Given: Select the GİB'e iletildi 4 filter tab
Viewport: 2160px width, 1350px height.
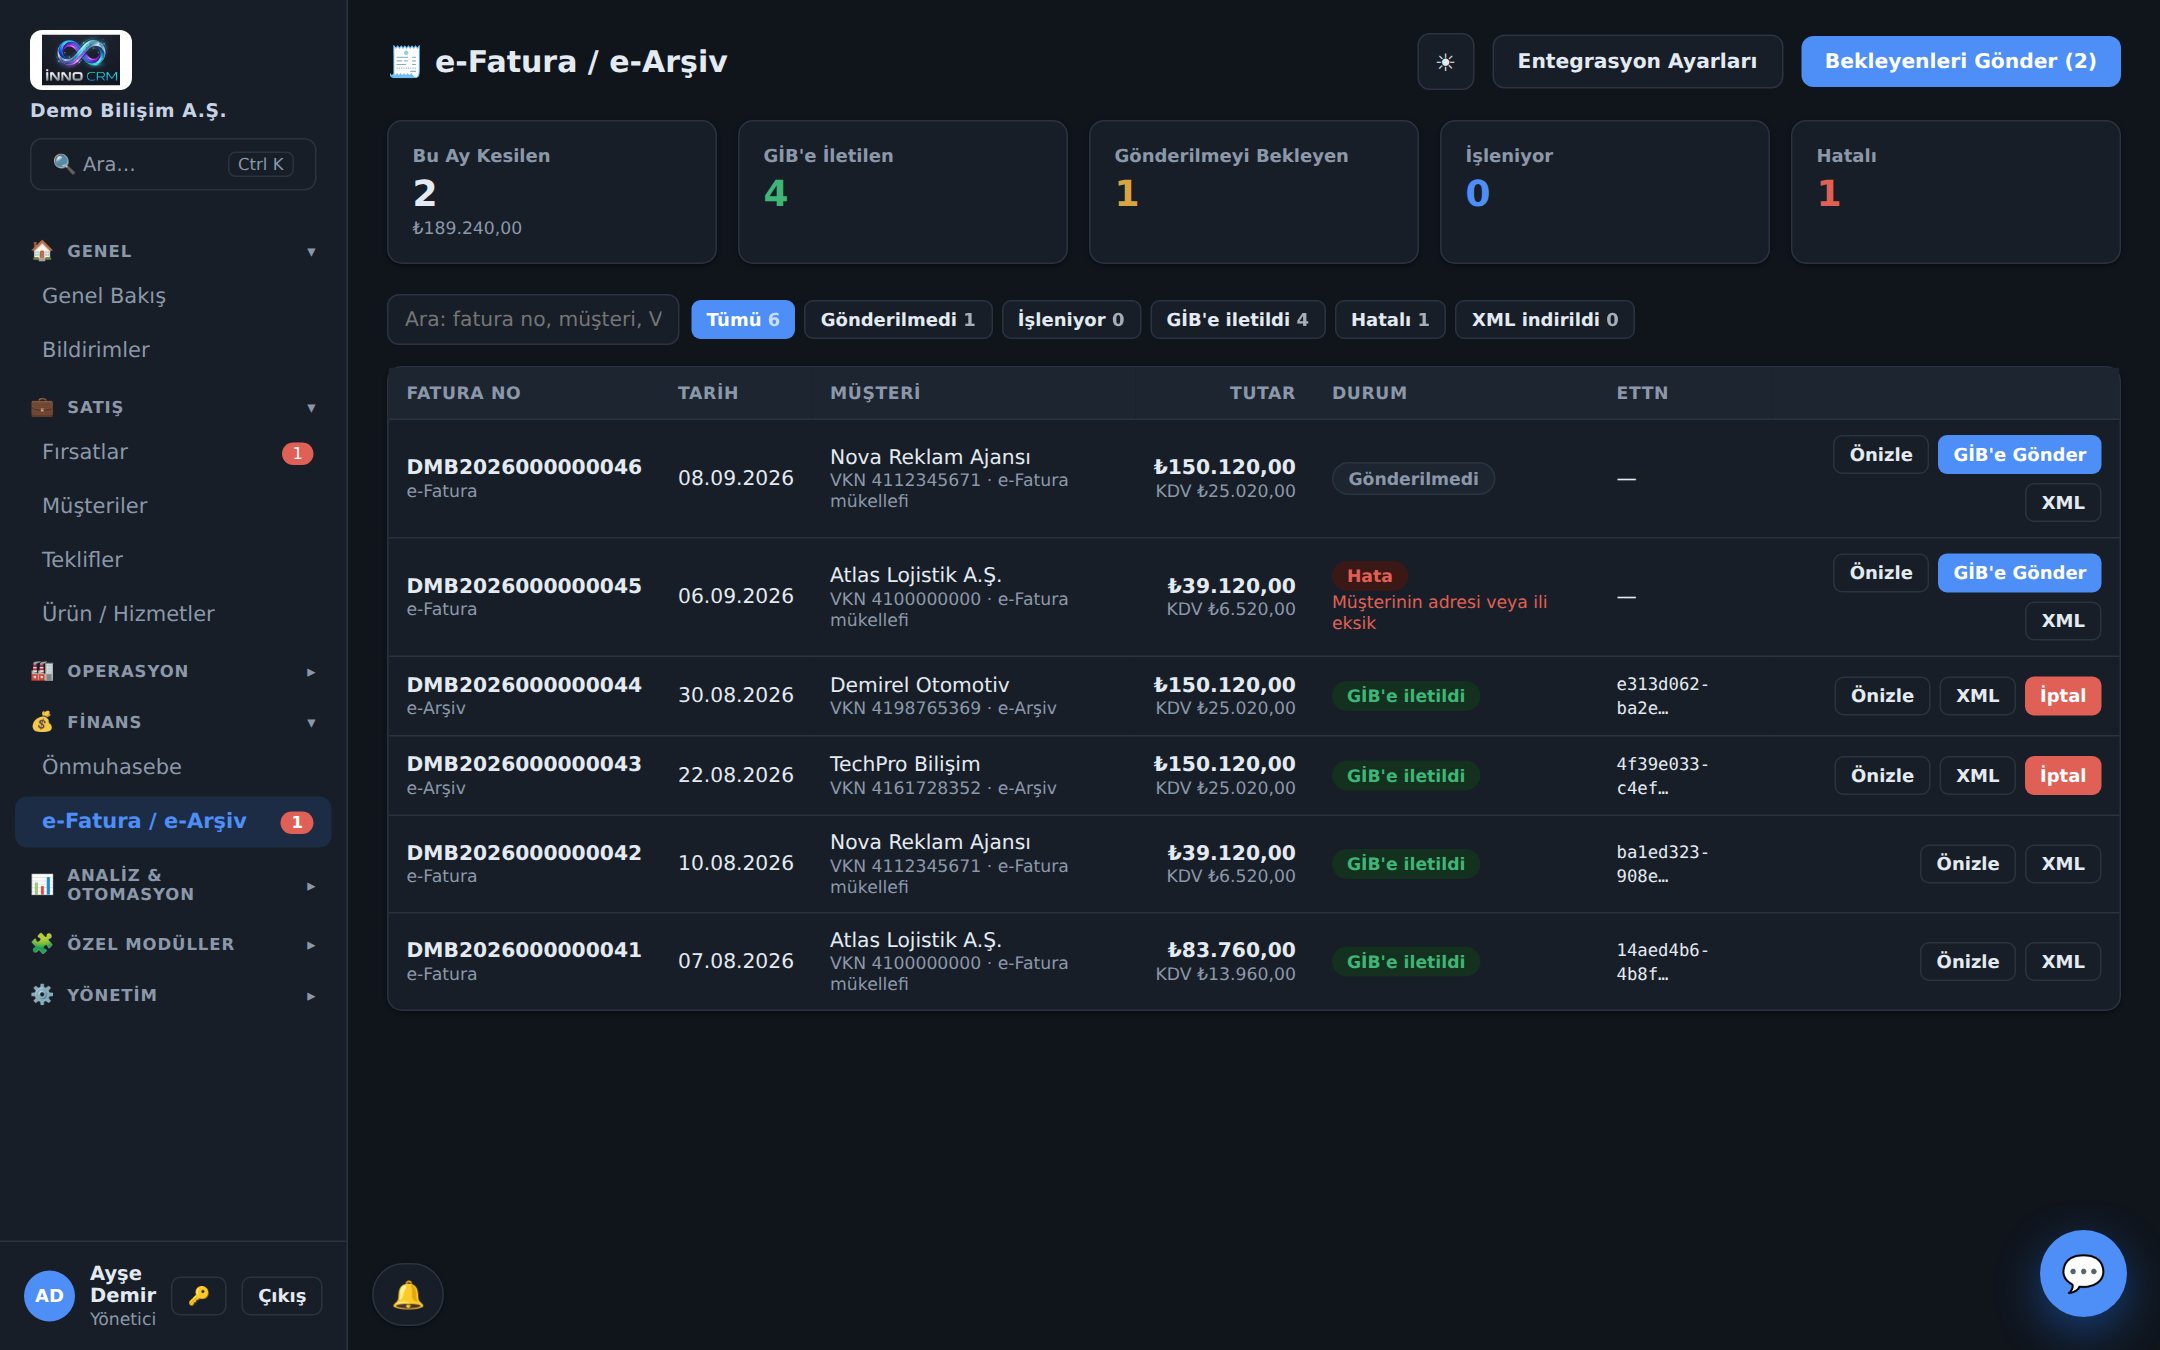Looking at the screenshot, I should 1237,320.
